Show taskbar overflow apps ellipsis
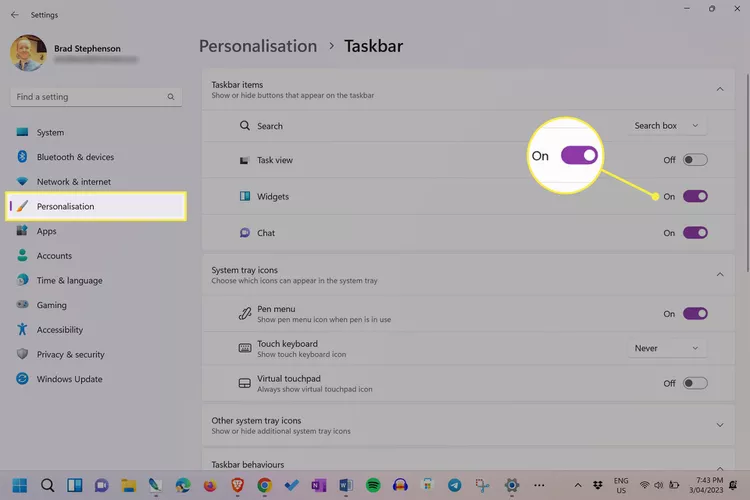 (539, 485)
